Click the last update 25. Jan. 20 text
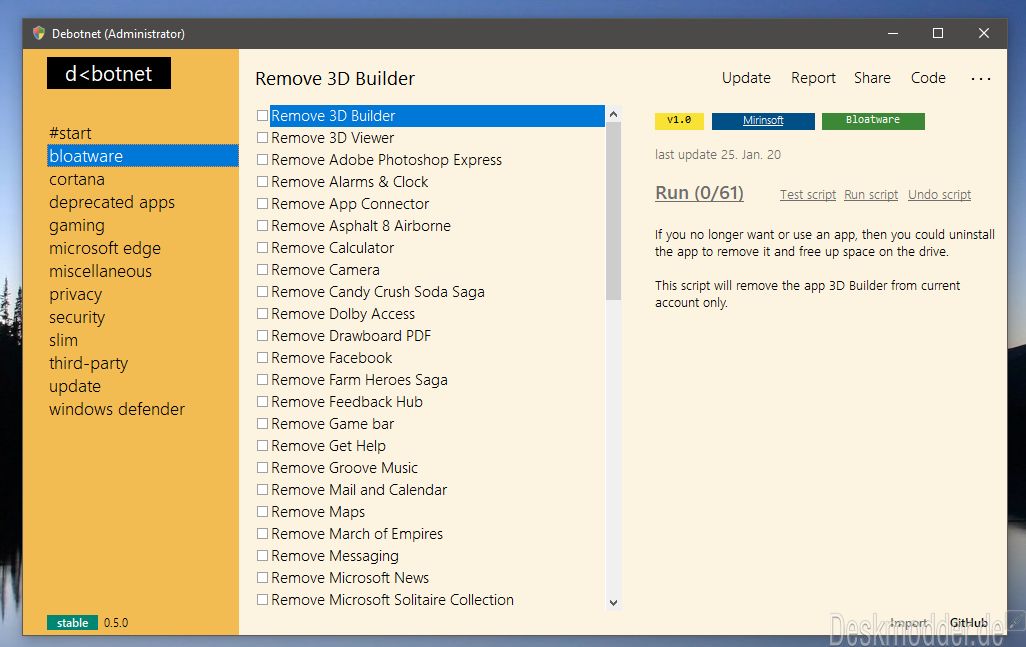 pos(718,155)
